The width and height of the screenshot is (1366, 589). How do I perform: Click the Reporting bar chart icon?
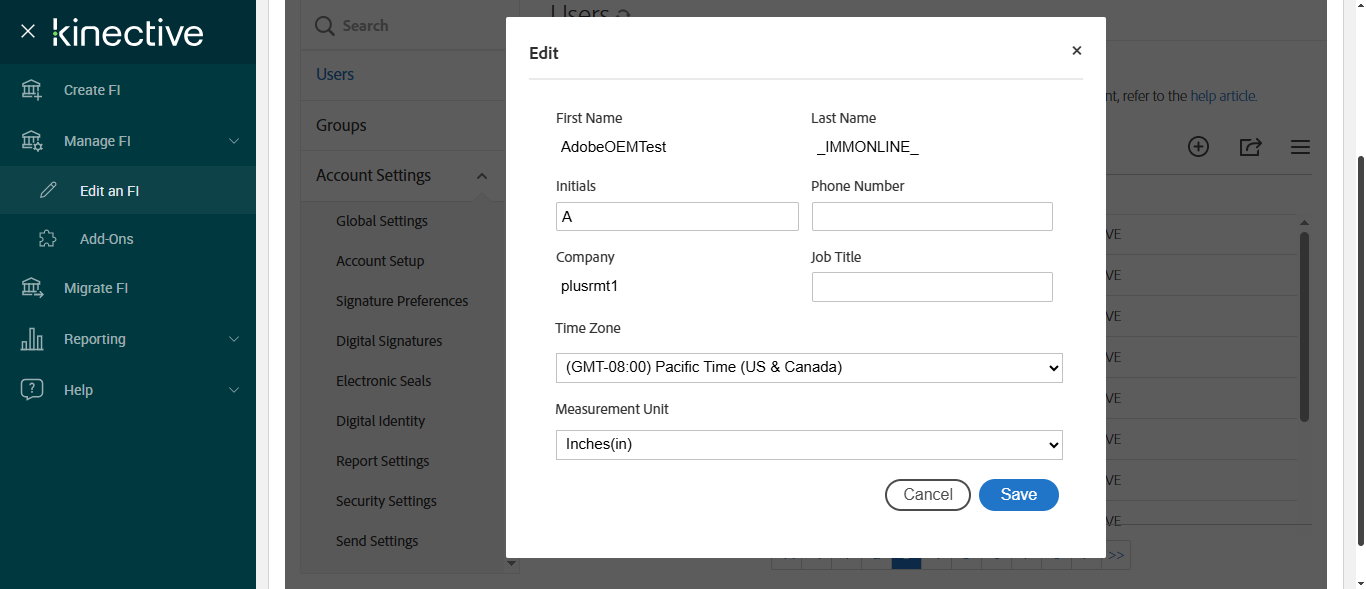coord(32,339)
